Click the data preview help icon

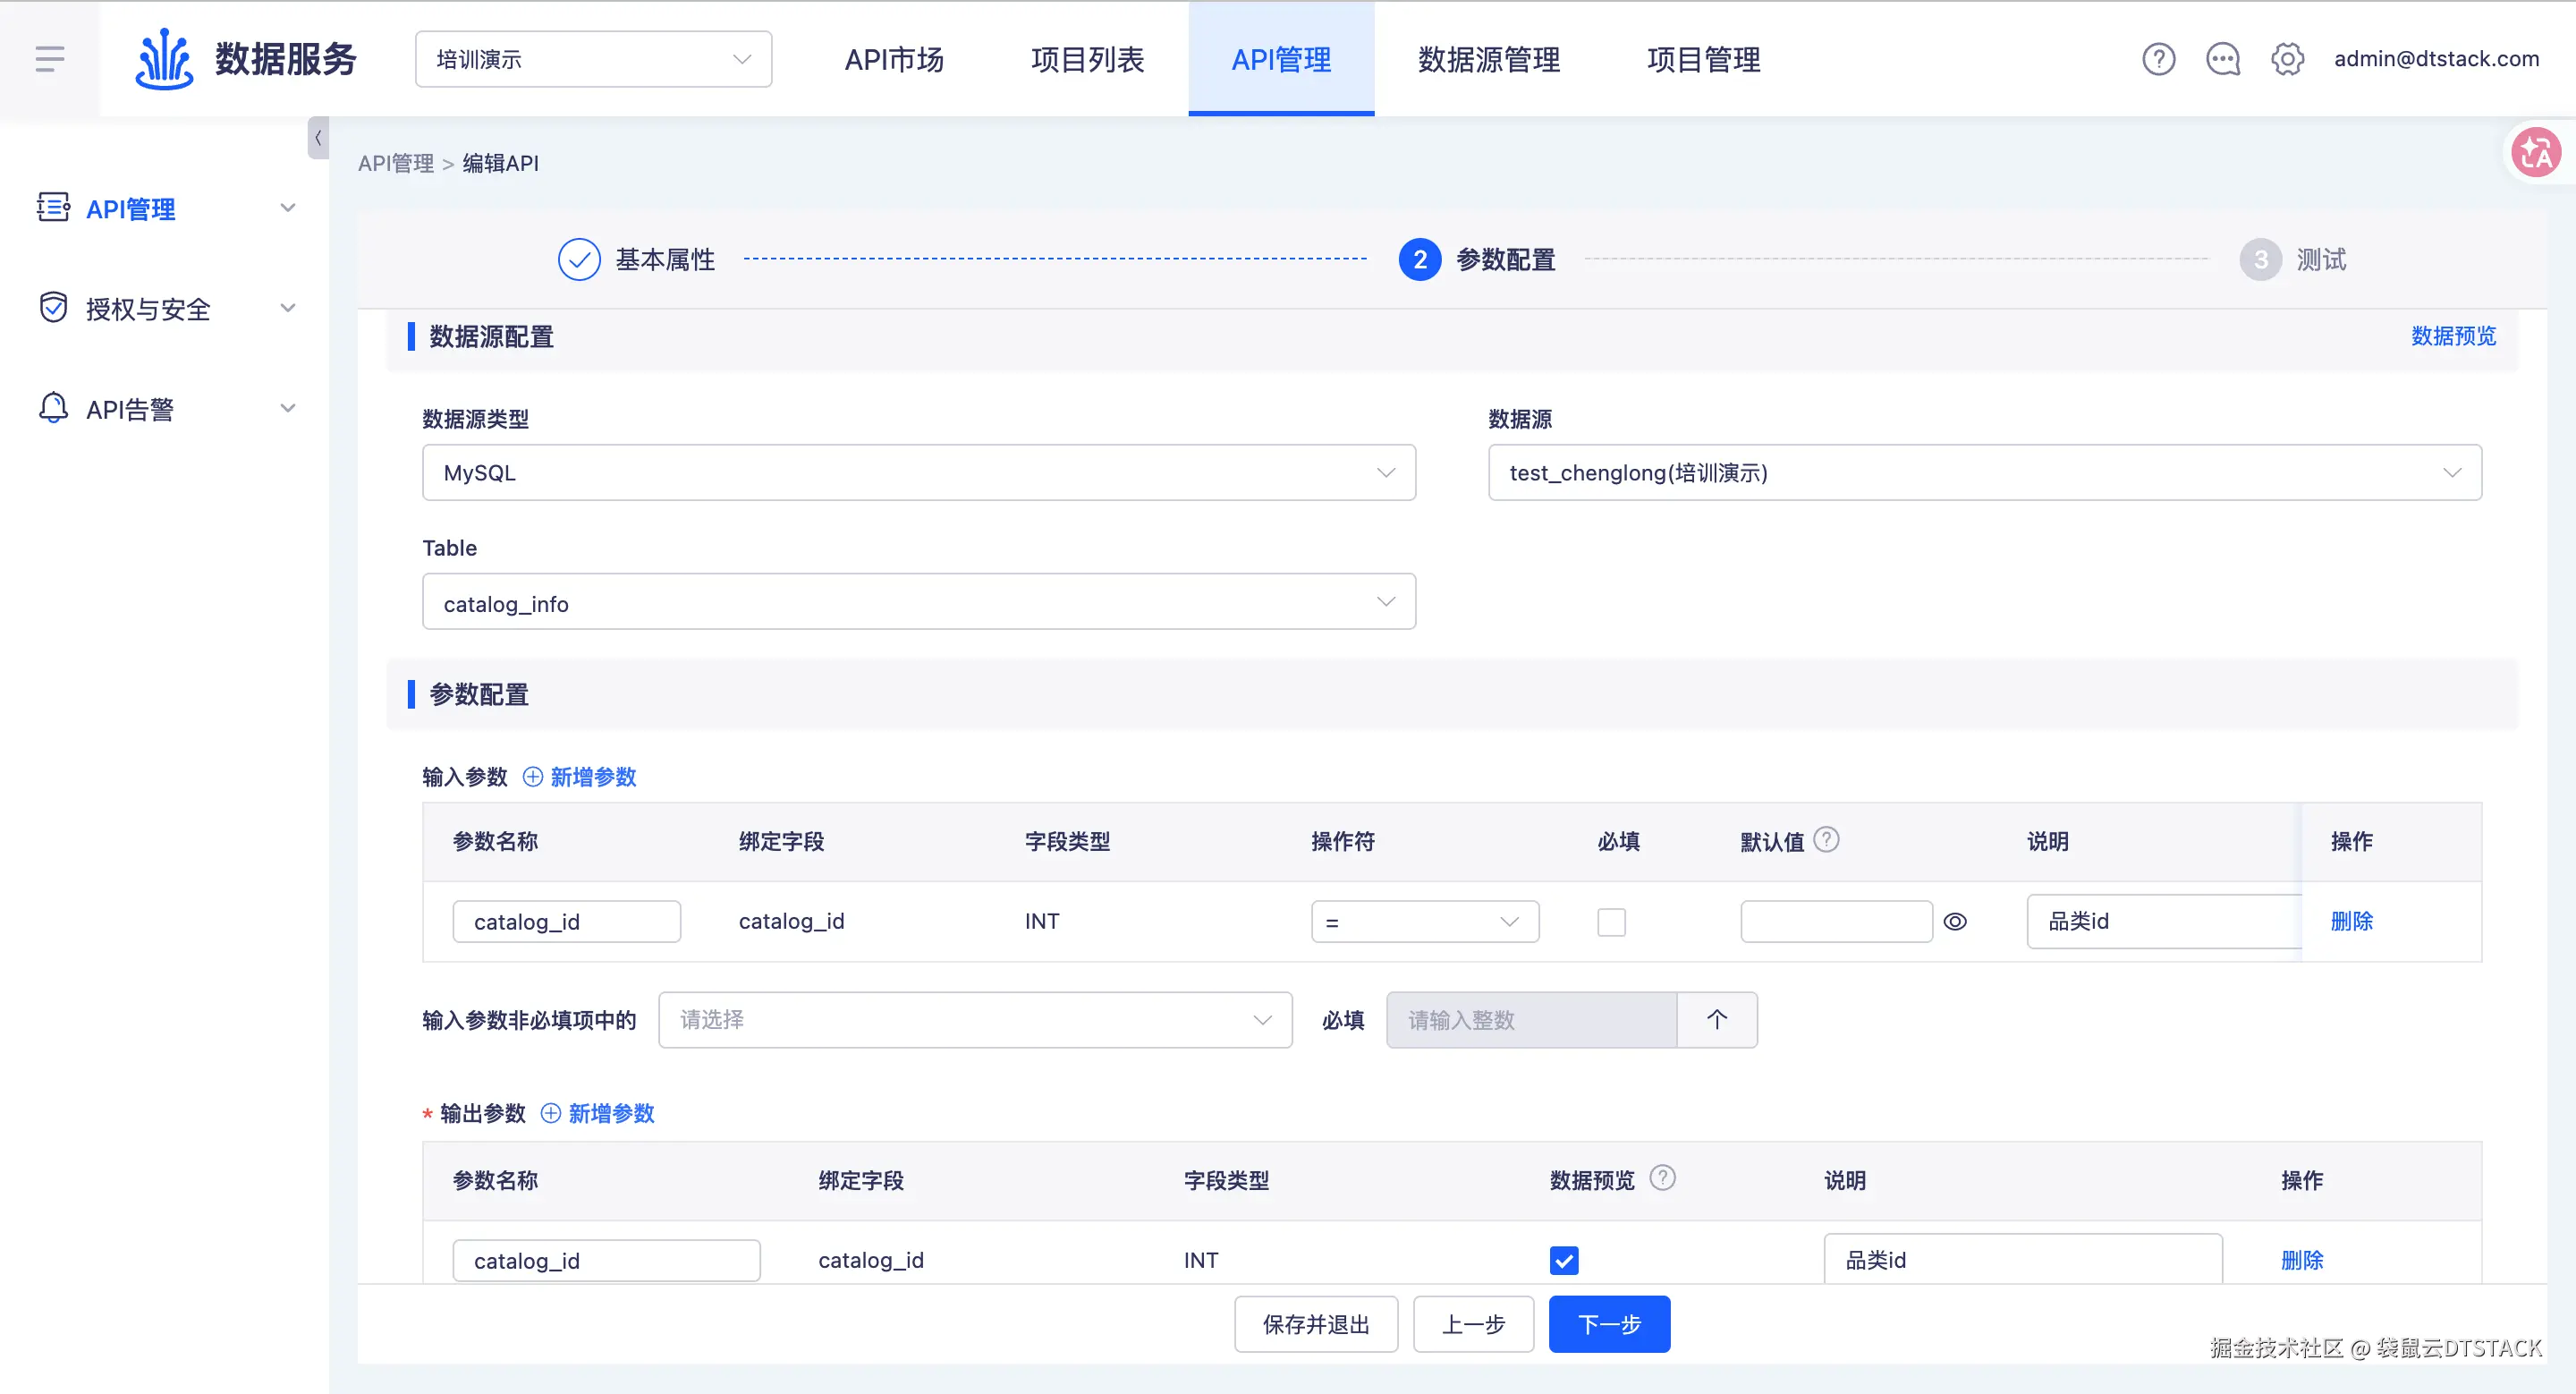click(x=1662, y=1178)
